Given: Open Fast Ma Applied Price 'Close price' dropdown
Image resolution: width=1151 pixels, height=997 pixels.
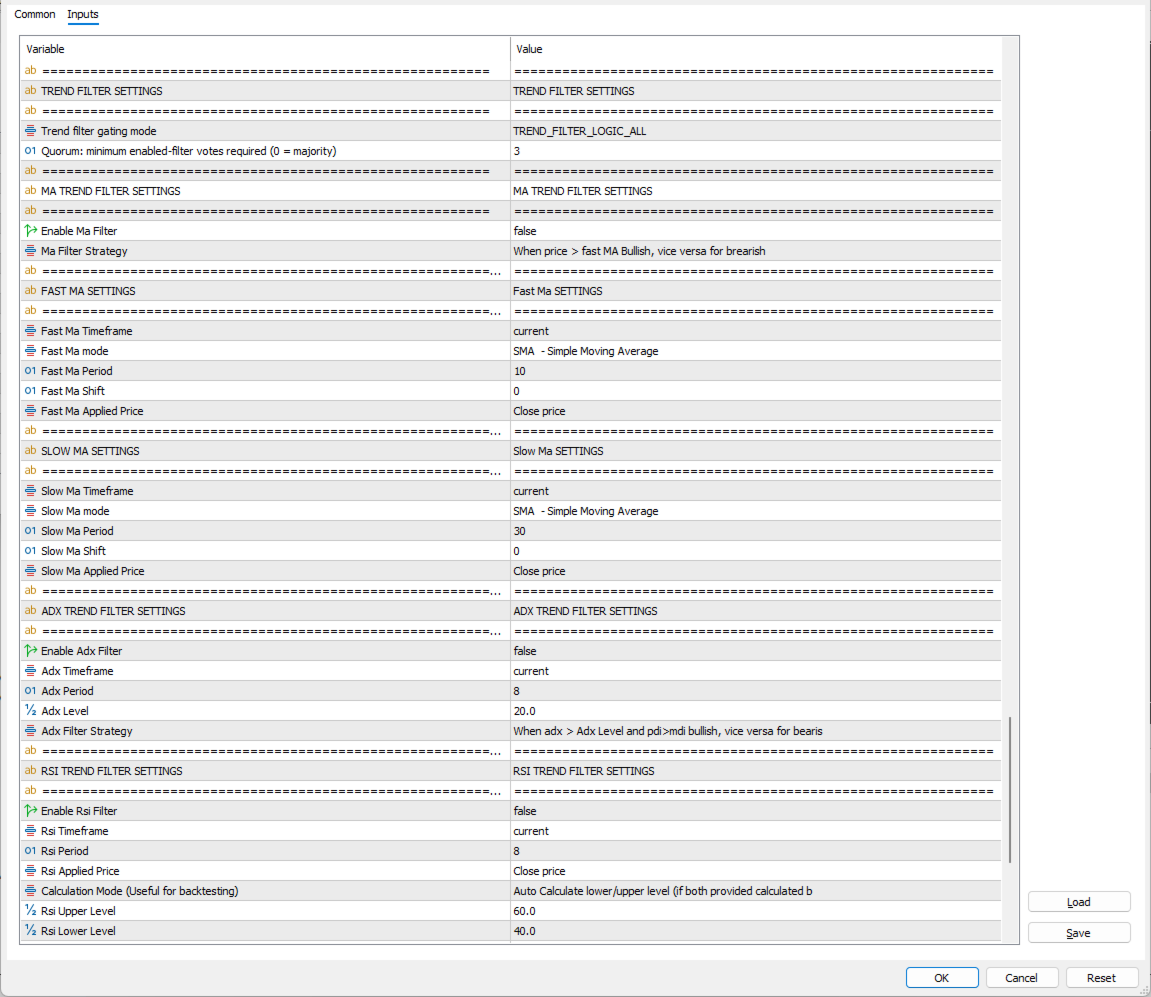Looking at the screenshot, I should [755, 410].
